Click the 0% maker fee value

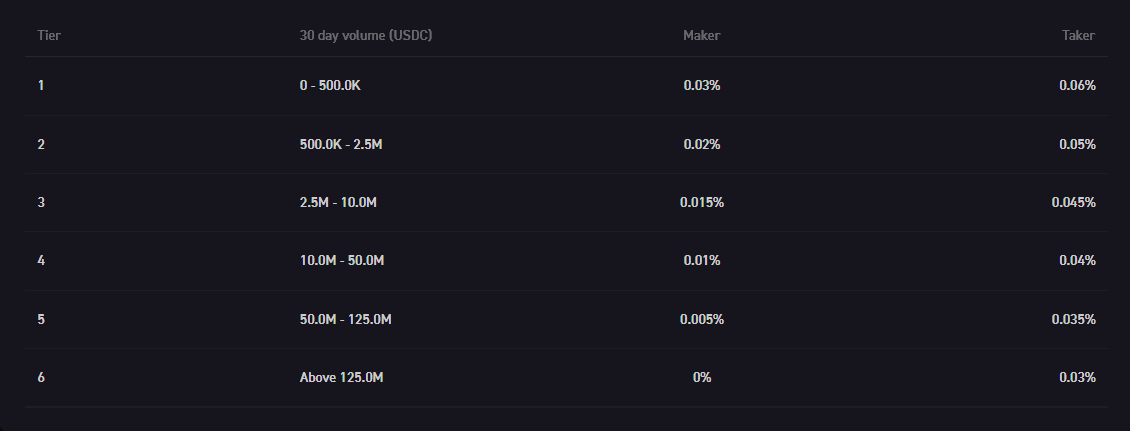[702, 378]
